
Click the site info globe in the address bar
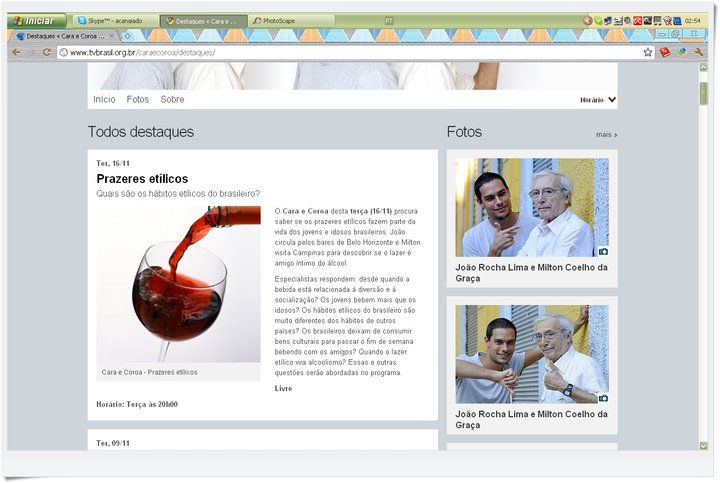click(64, 52)
